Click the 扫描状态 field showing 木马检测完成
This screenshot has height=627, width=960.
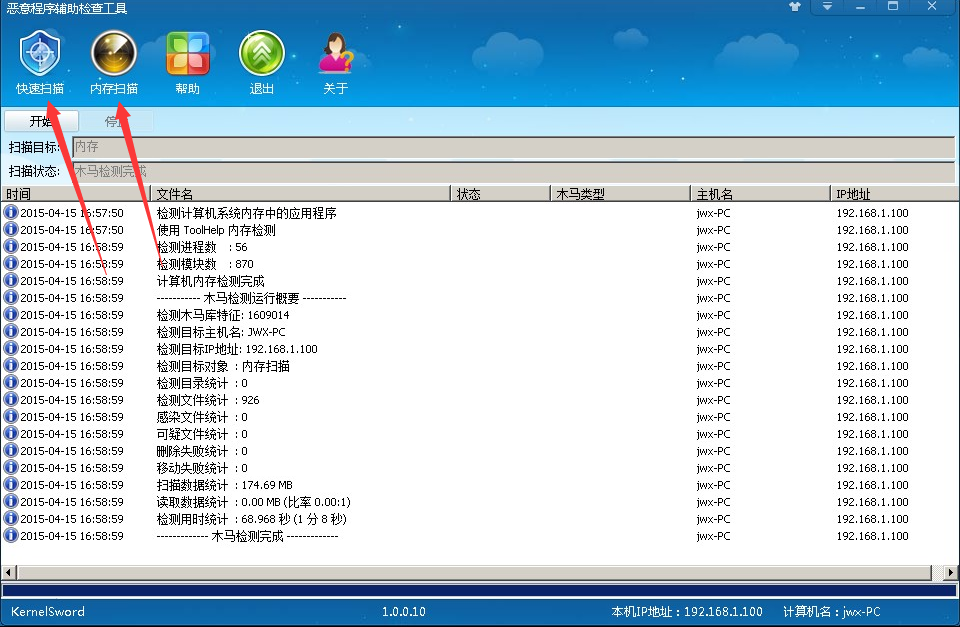[513, 171]
